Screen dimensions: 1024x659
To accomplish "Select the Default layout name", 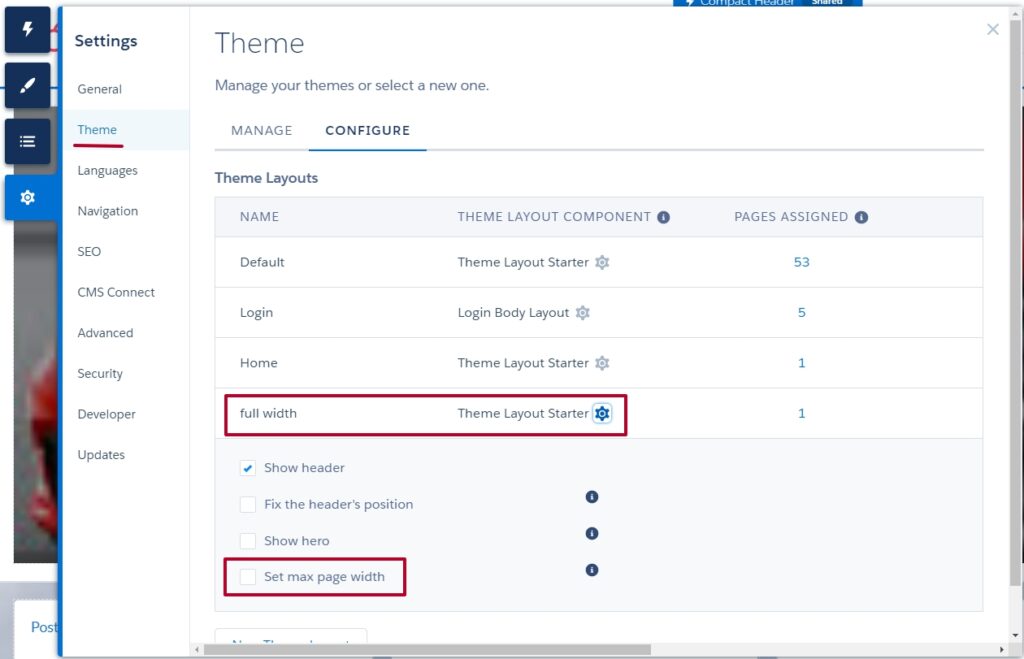I will [262, 263].
